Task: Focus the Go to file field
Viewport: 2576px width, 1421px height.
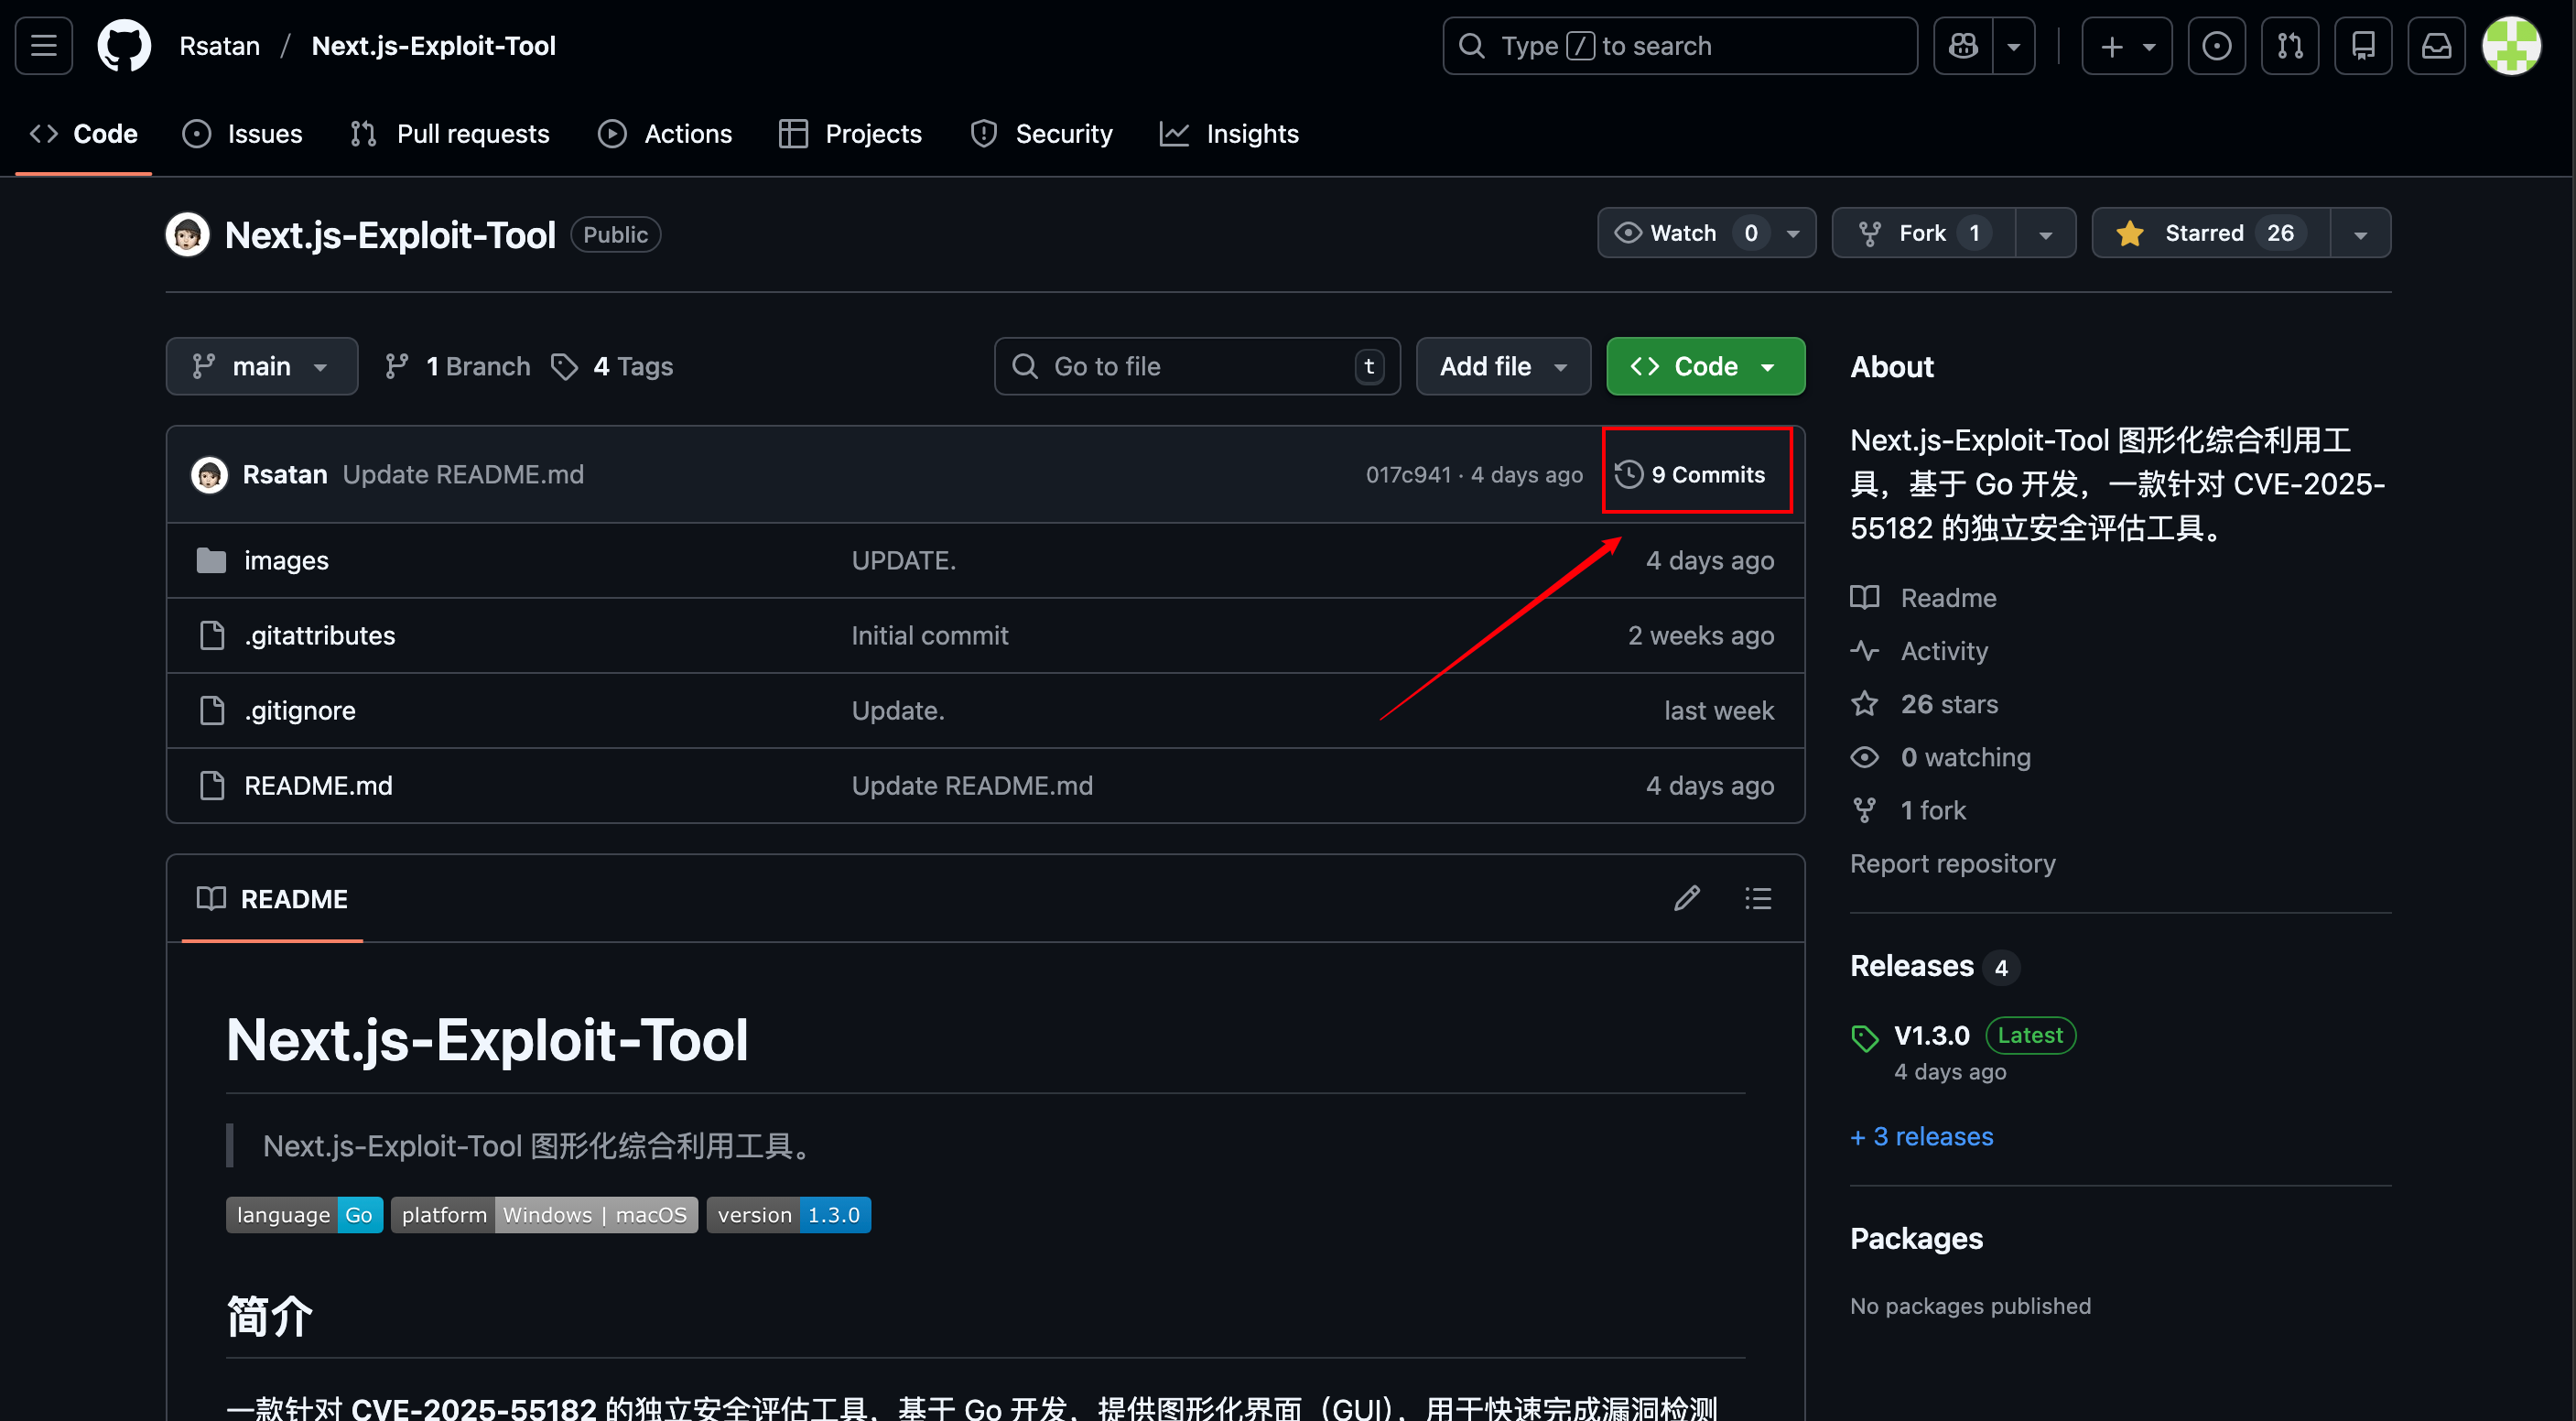Action: tap(1196, 366)
